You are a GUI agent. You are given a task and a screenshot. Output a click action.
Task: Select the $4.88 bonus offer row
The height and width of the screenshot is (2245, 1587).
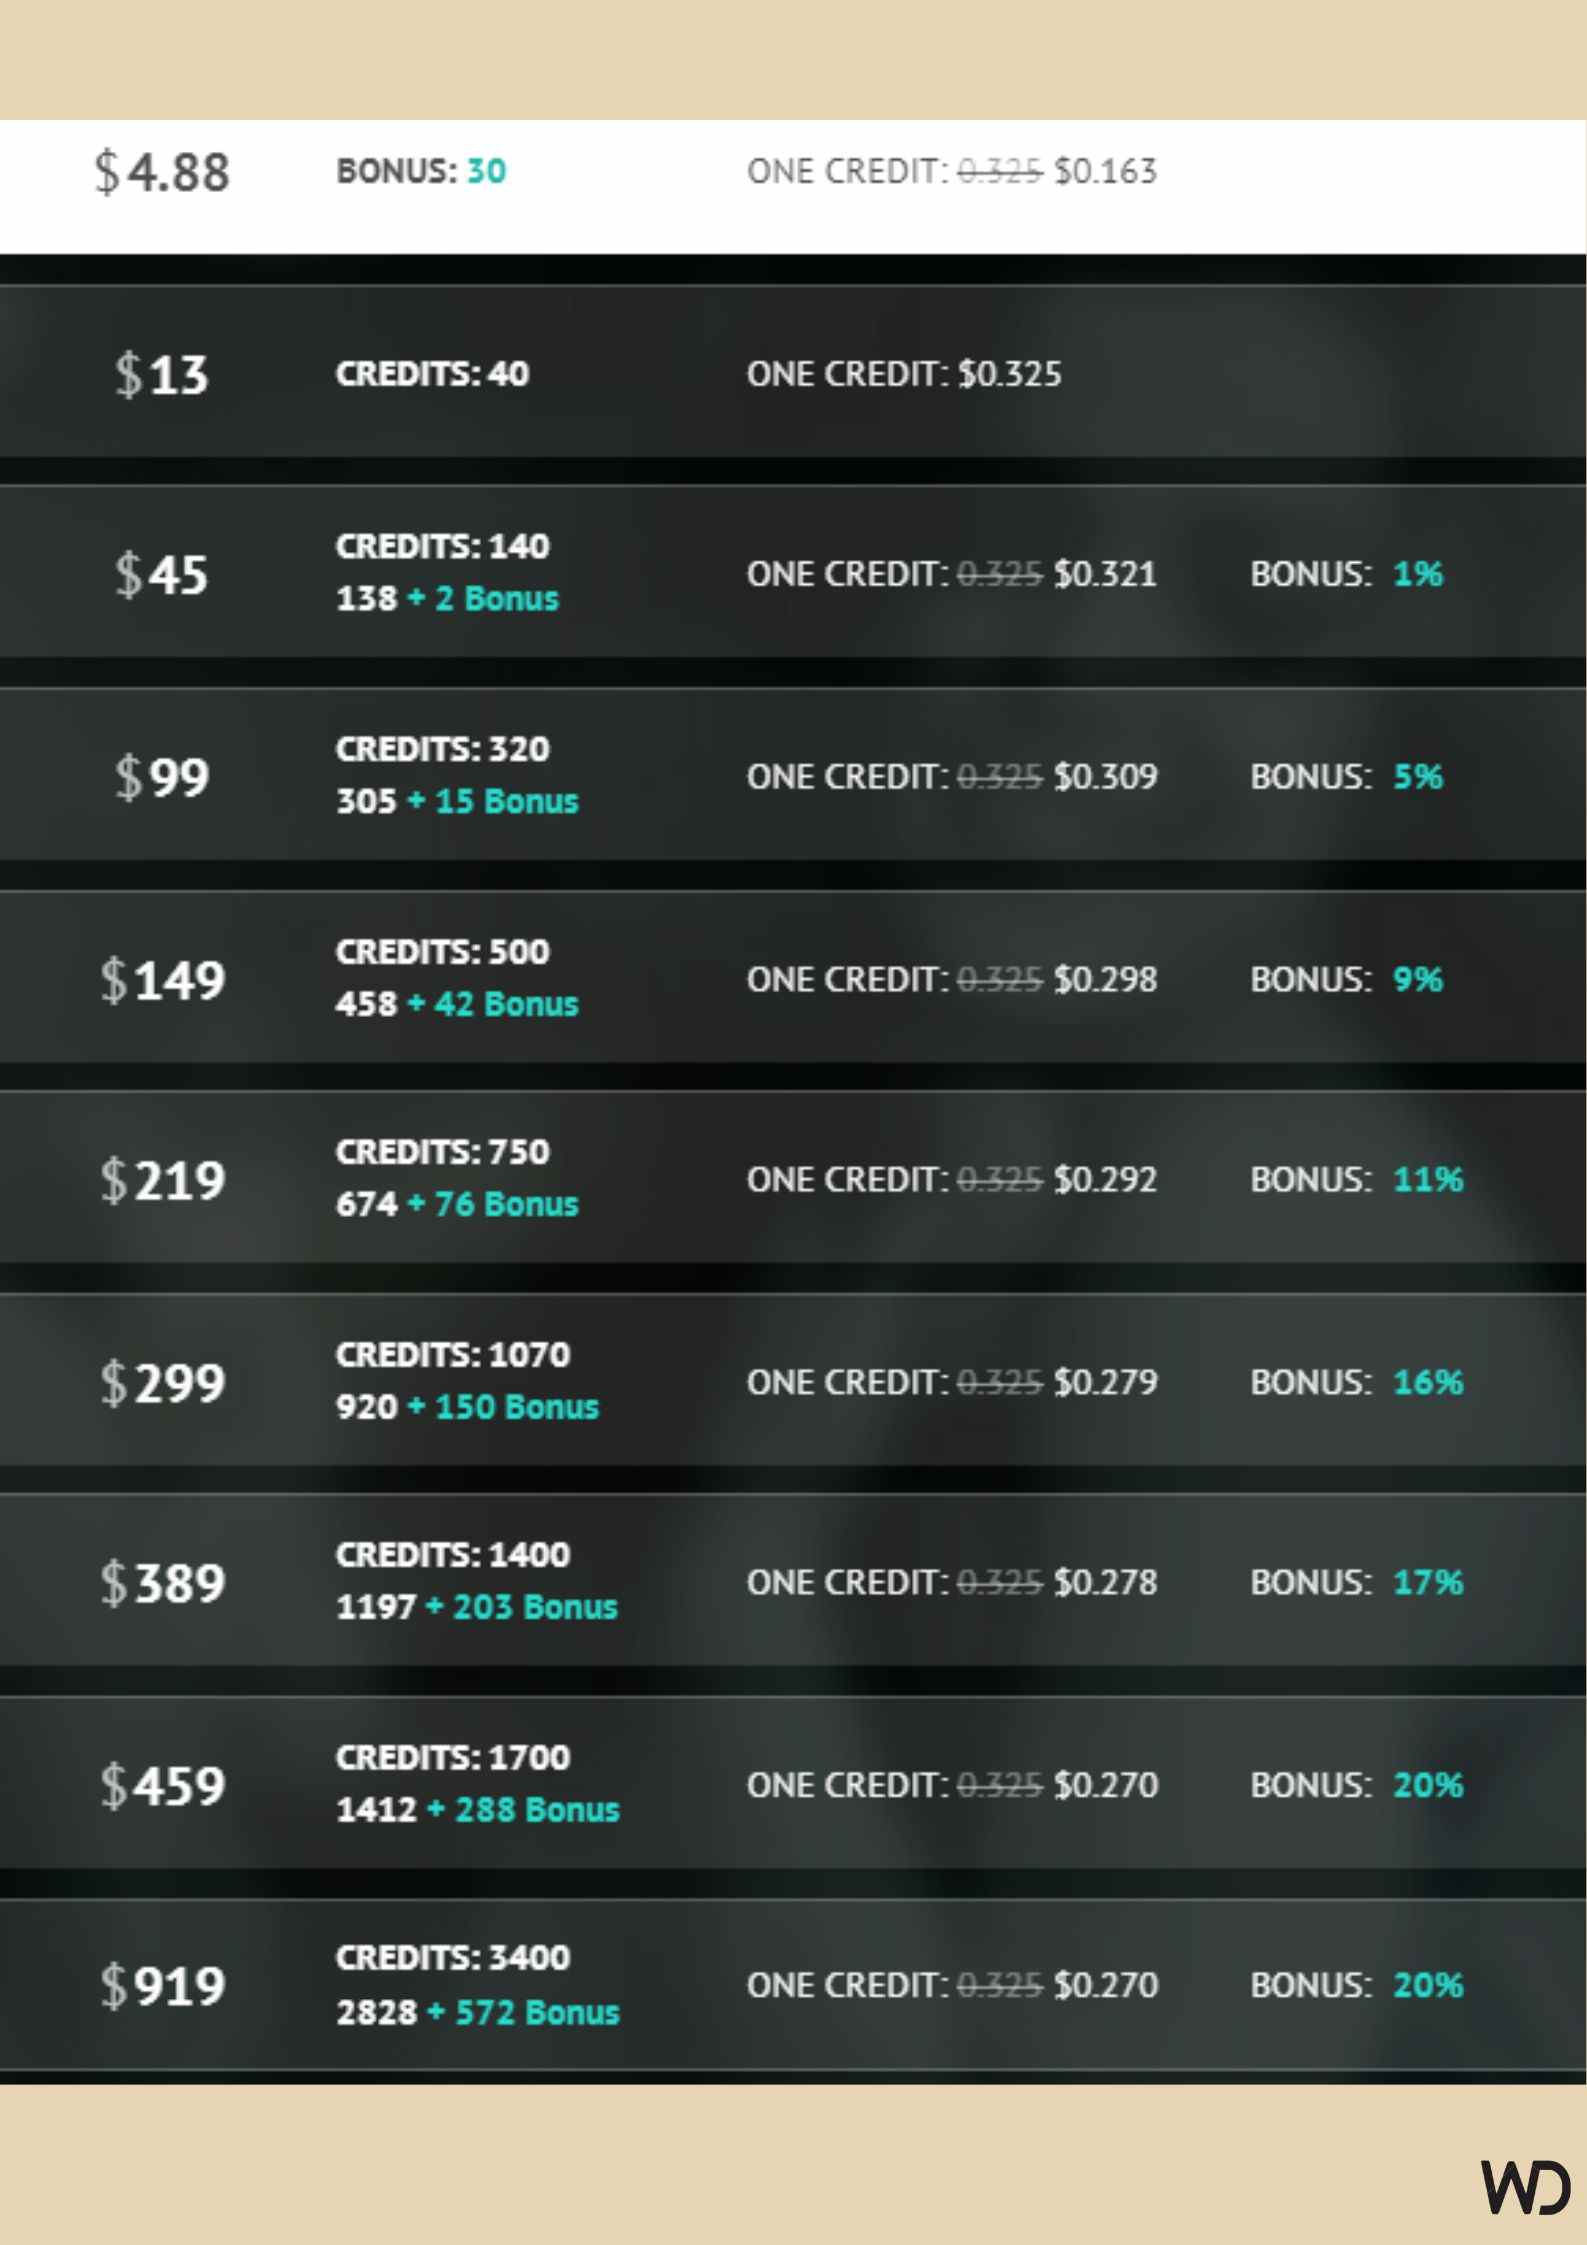(x=793, y=186)
